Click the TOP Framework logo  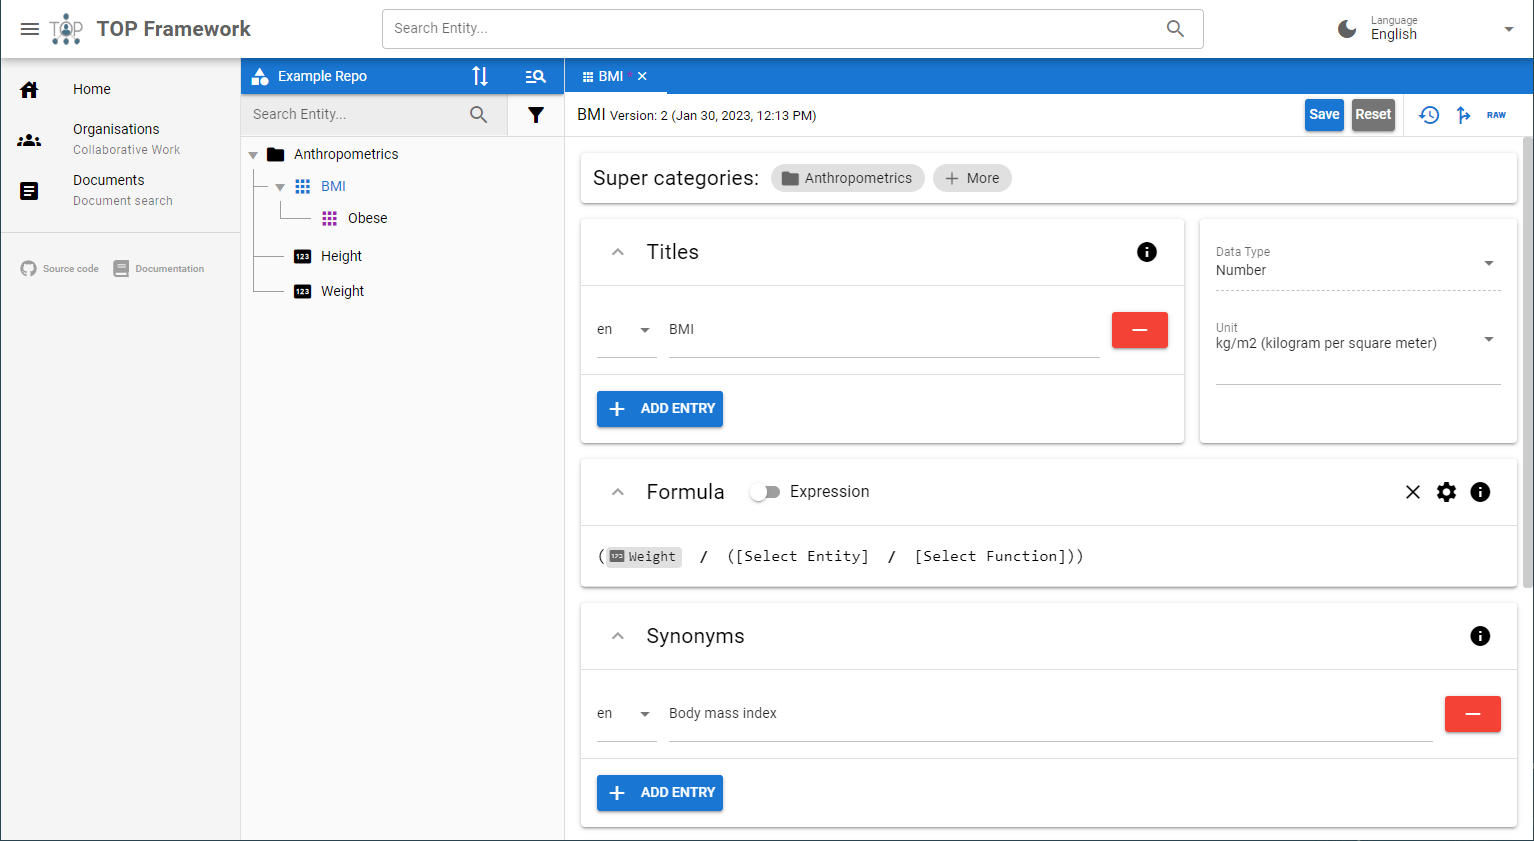click(x=66, y=29)
